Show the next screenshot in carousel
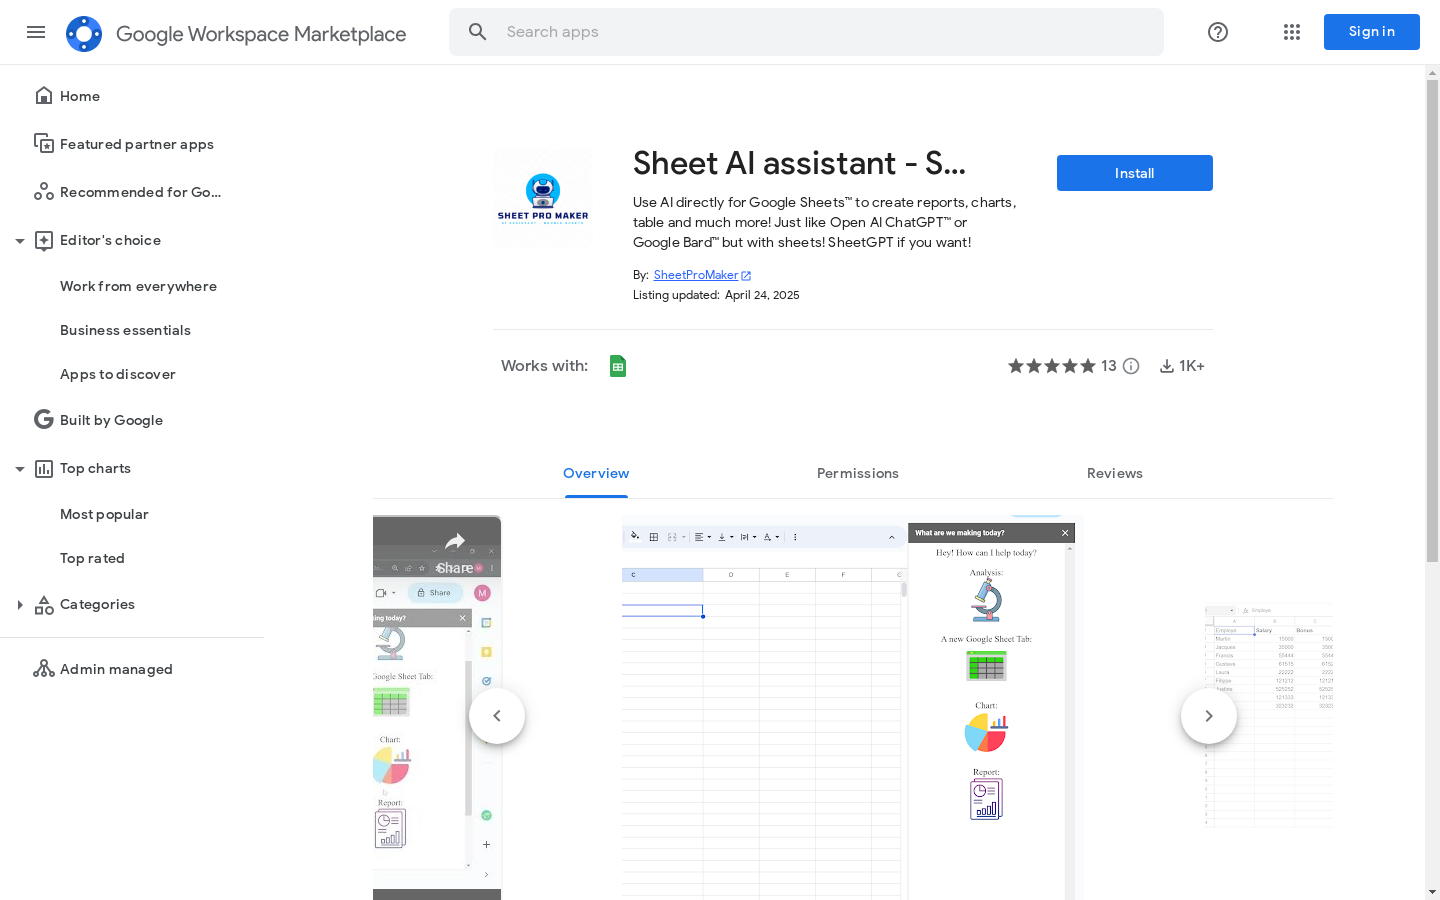 click(x=1209, y=716)
